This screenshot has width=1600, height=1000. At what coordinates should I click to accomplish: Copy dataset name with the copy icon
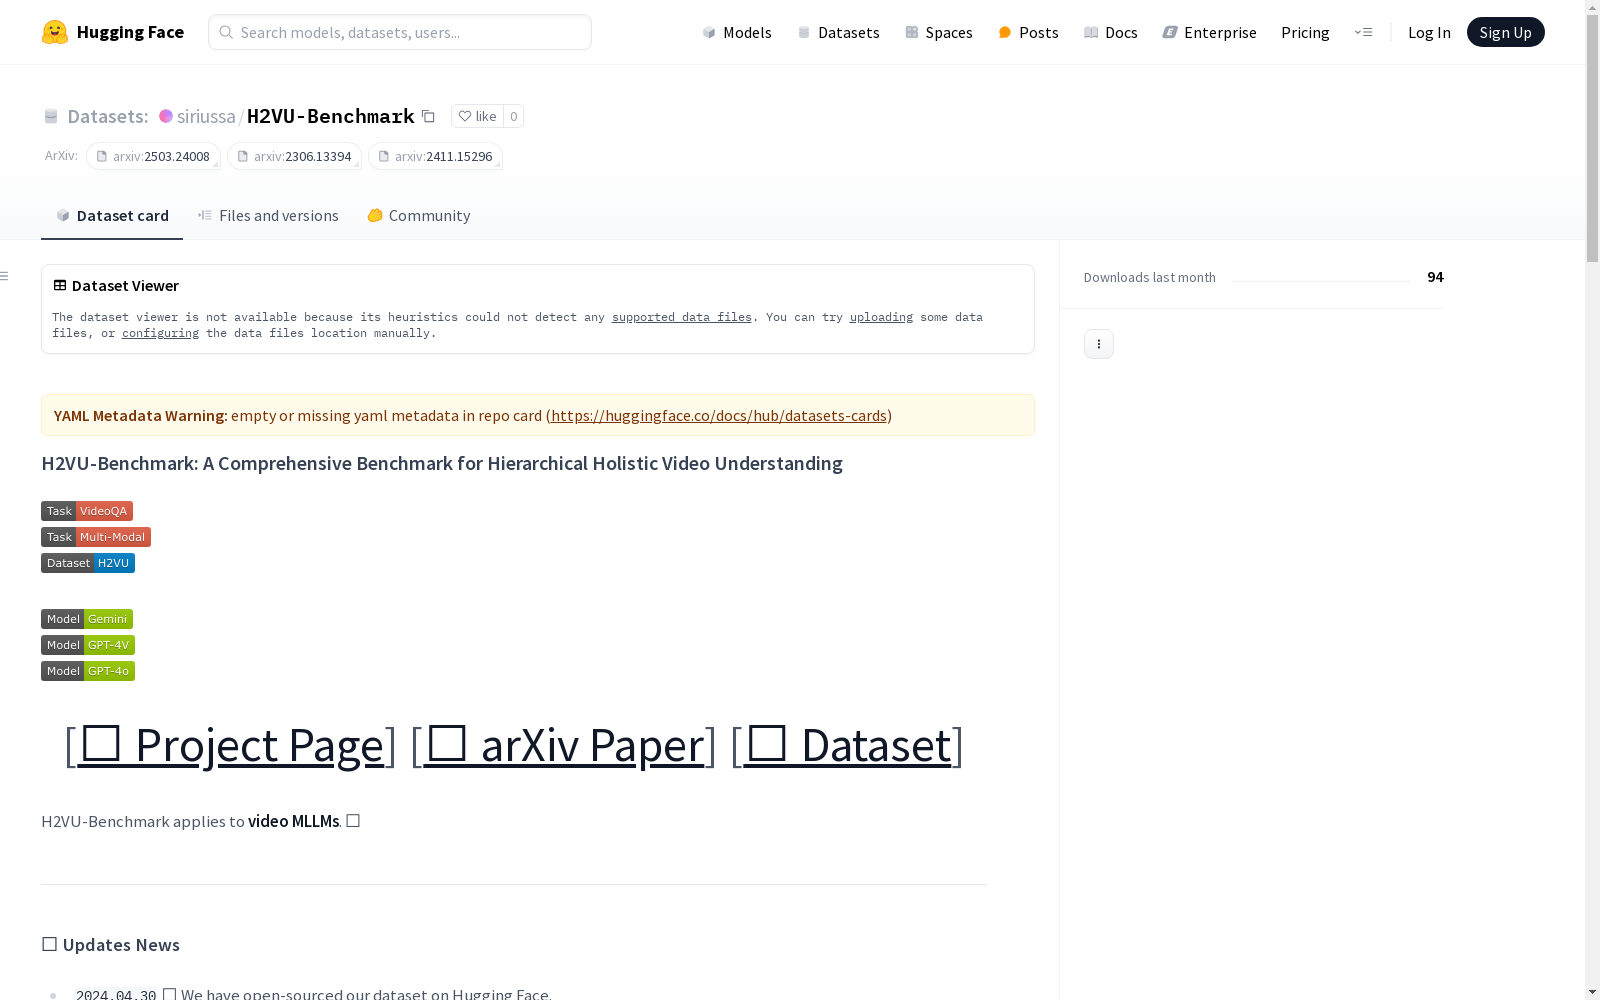(x=428, y=116)
